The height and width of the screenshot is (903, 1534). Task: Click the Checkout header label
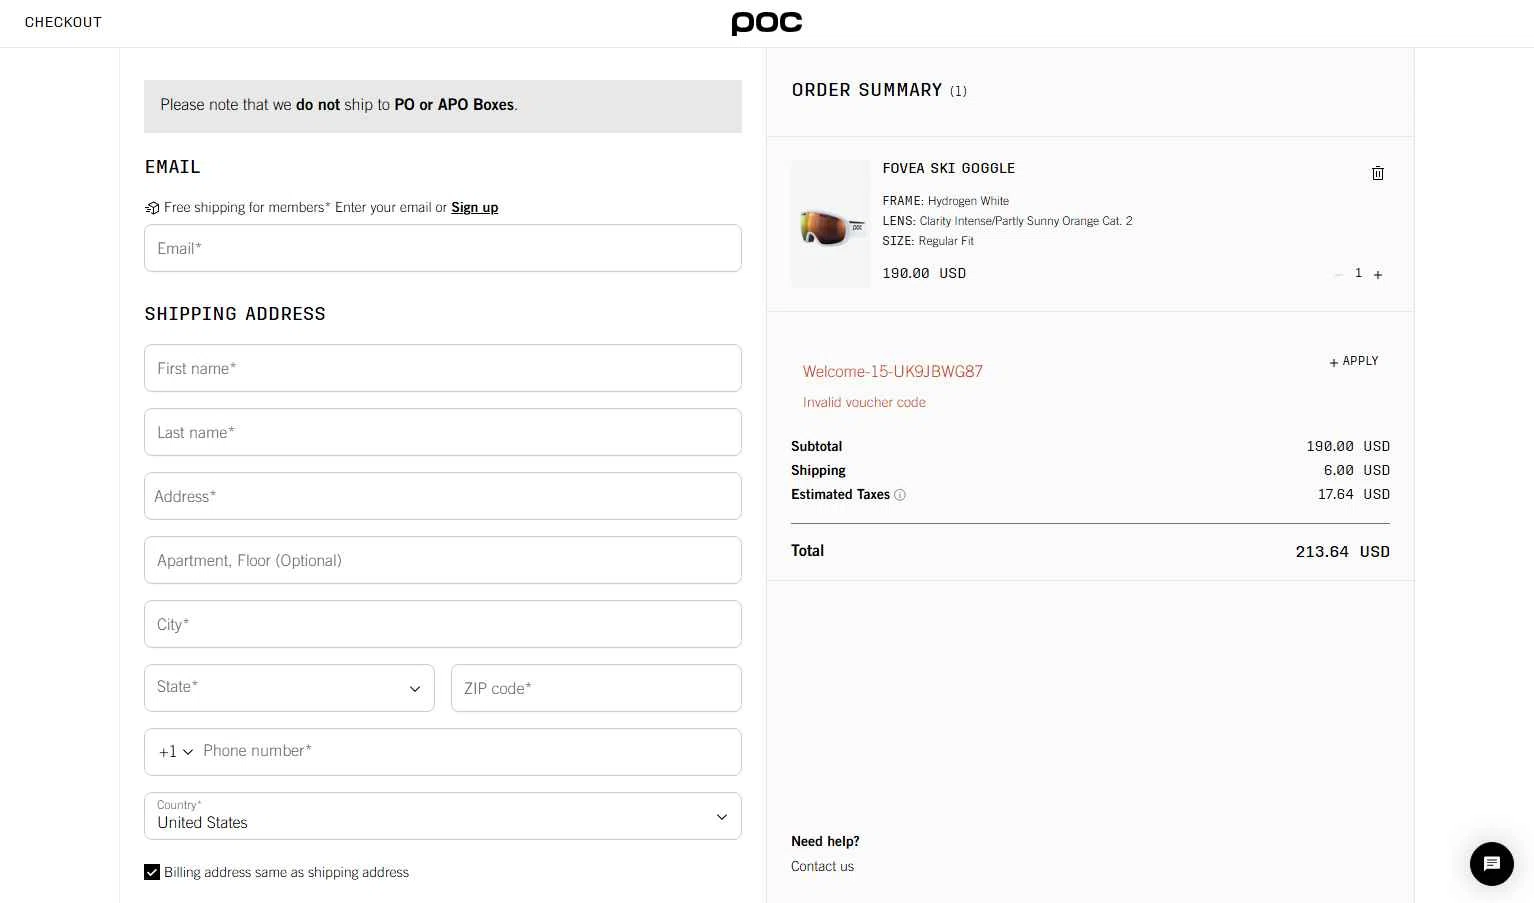[x=63, y=22]
